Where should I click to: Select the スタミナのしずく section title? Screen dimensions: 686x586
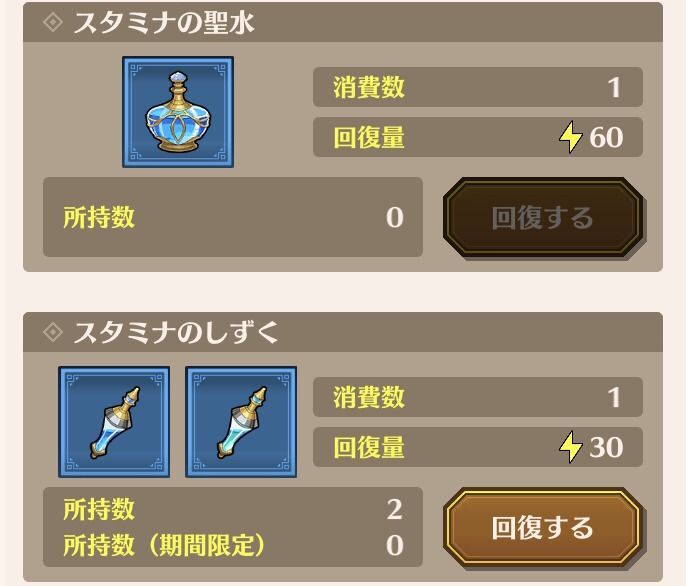[x=175, y=332]
